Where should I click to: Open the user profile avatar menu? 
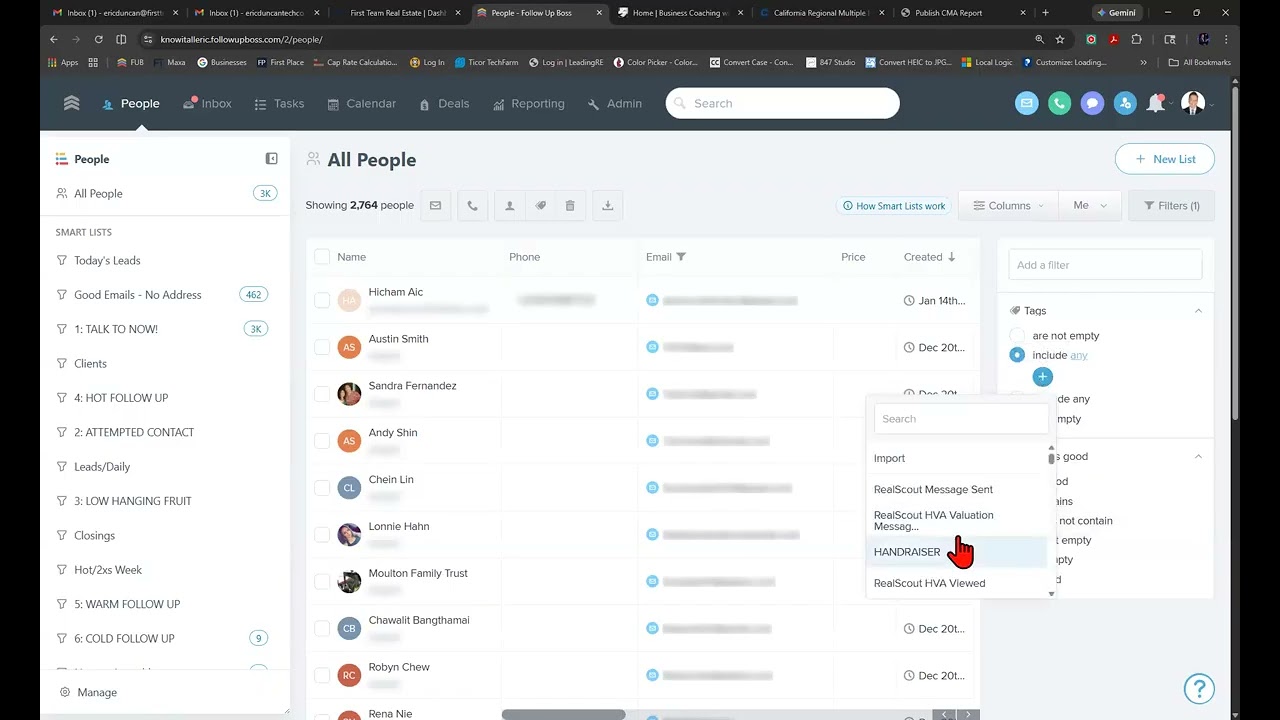(1192, 103)
